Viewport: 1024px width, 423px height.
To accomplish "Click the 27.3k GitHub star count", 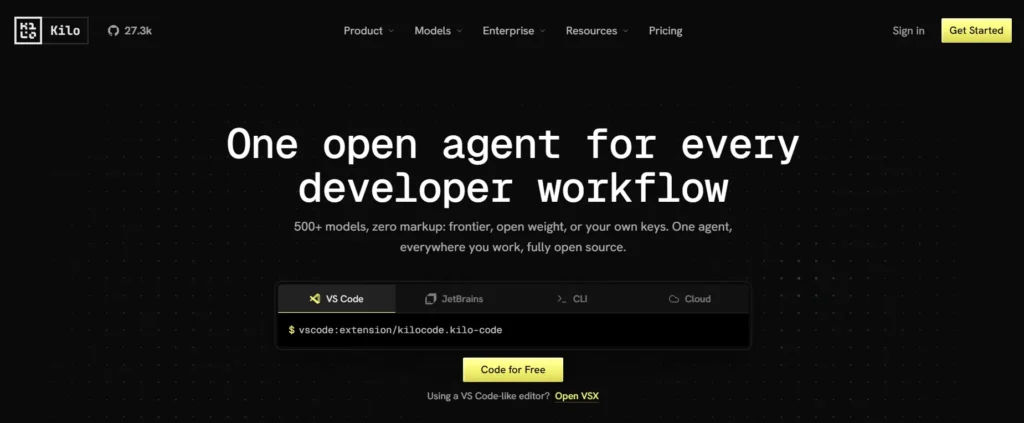I will tap(138, 31).
